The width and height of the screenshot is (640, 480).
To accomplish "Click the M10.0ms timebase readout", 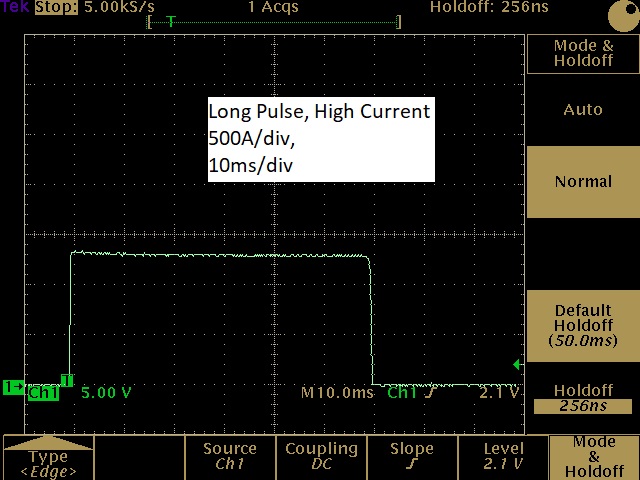I will point(337,393).
